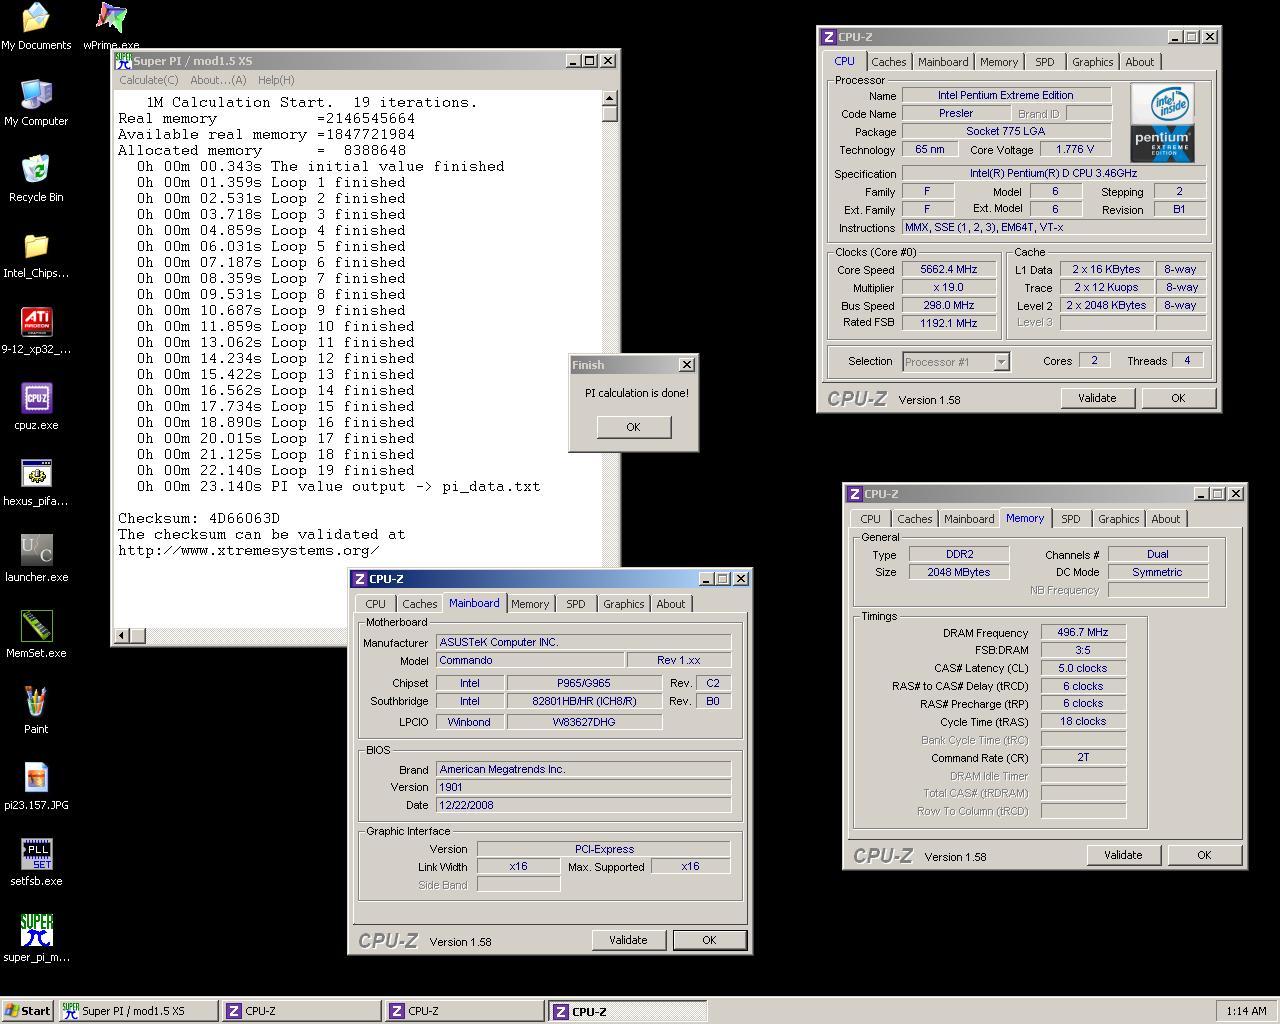Image resolution: width=1280 pixels, height=1024 pixels.
Task: Select mainboard model field Commando
Action: 529,660
